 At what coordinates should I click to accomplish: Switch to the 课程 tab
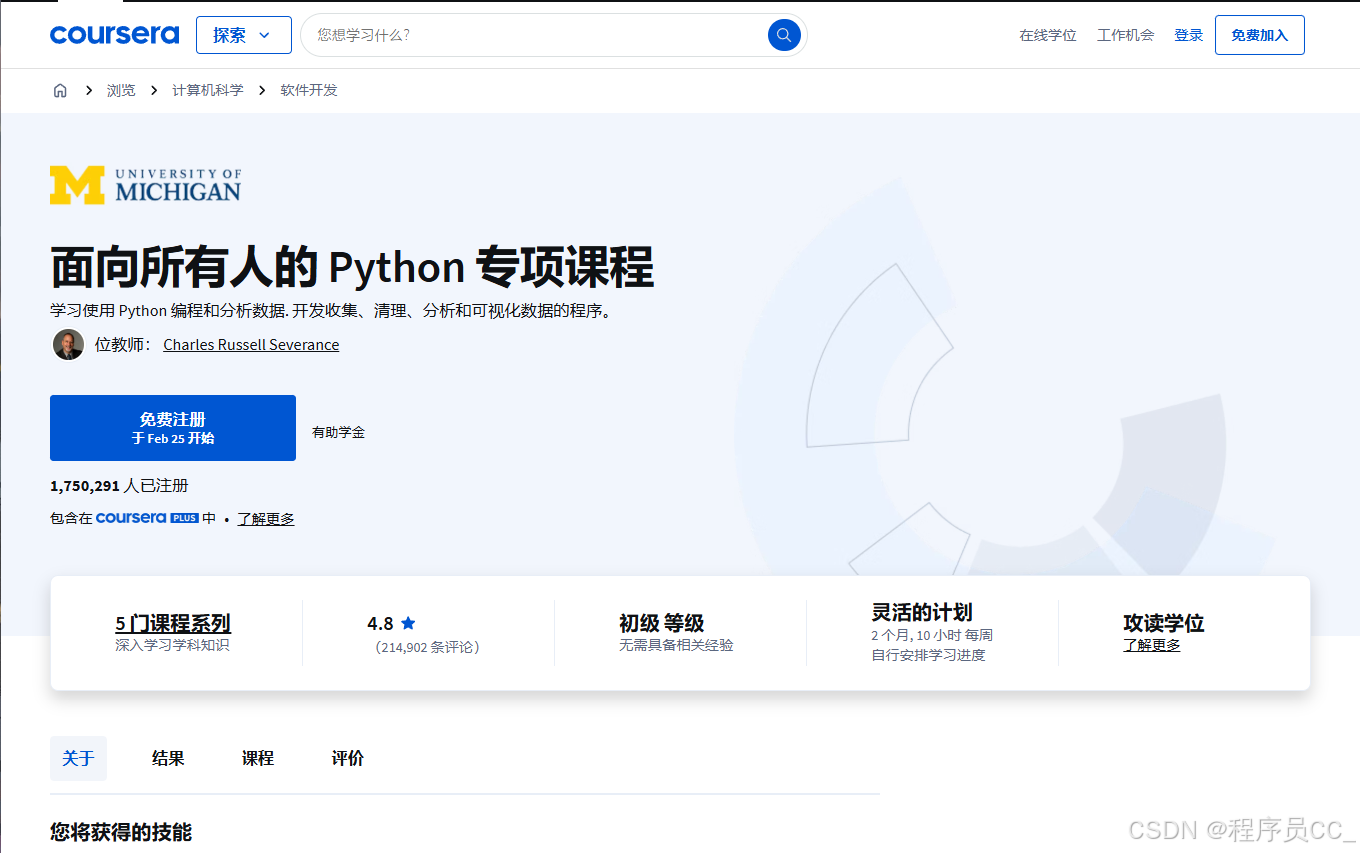[258, 758]
